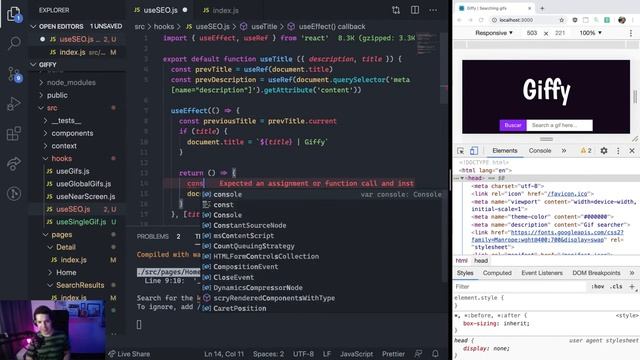Open browser profile avatar
The width and height of the screenshot is (640, 360).
[x=622, y=20]
